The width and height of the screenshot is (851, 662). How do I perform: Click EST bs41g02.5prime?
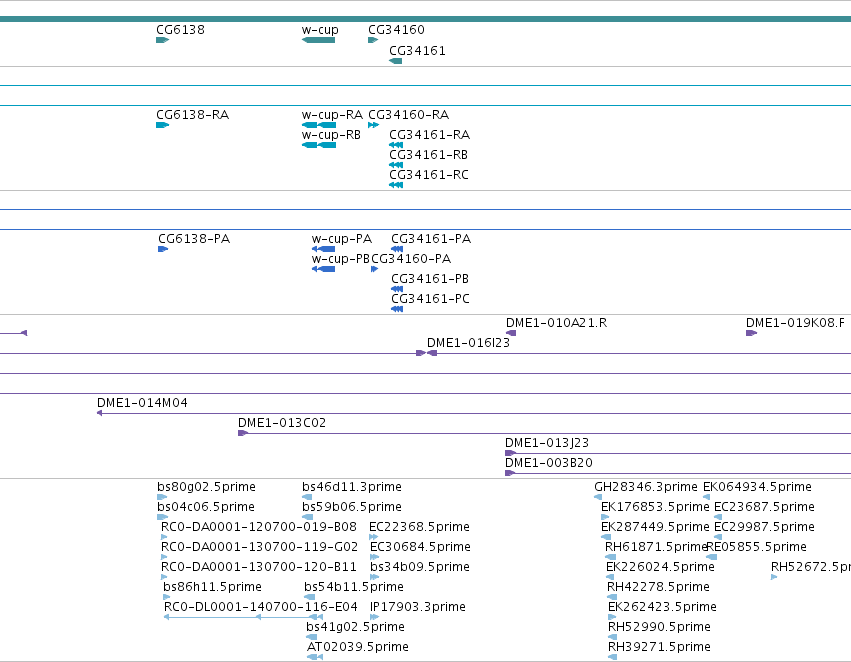[355, 628]
